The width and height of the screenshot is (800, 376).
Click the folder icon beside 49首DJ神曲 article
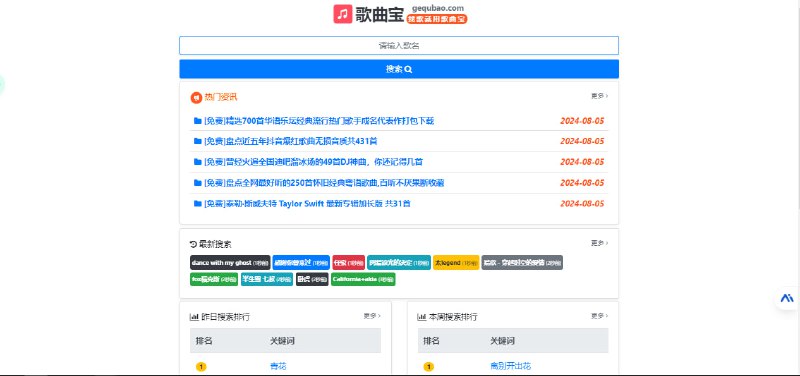tap(197, 162)
